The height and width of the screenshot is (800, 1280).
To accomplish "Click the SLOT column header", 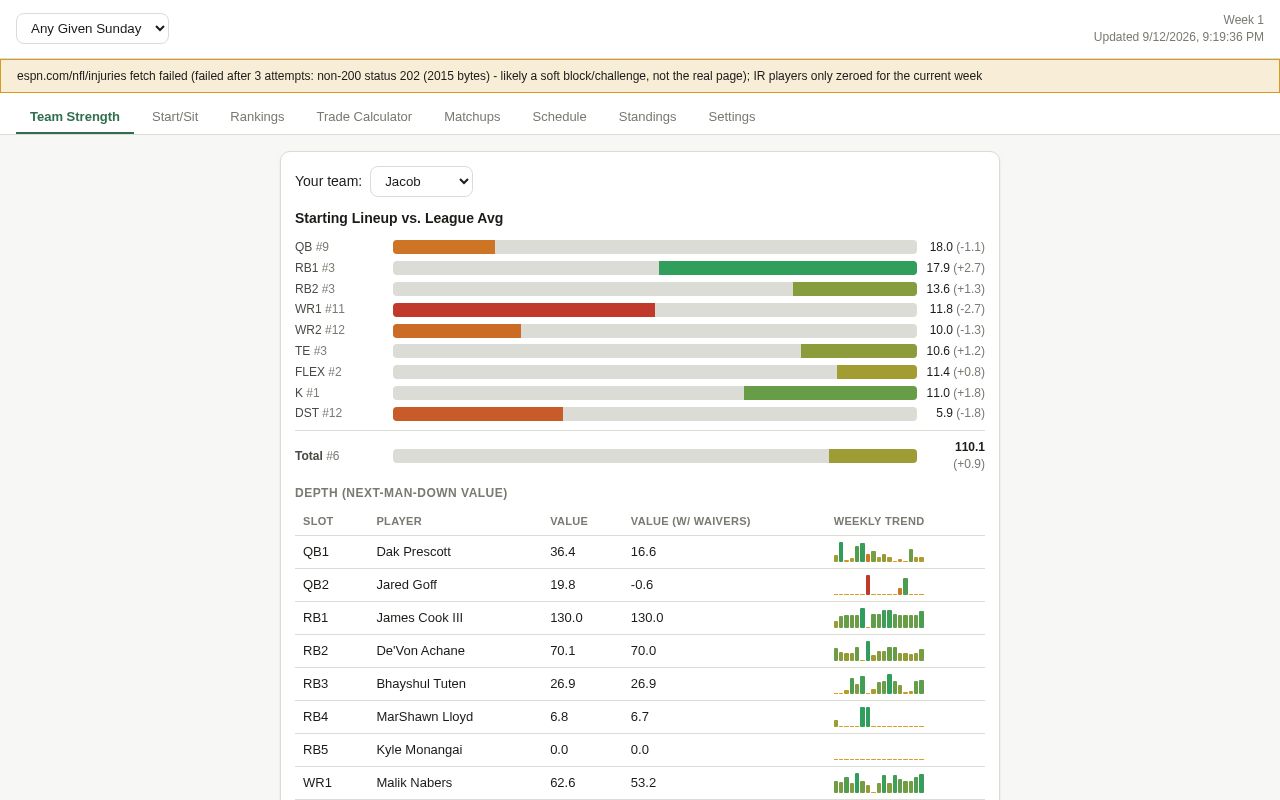I will pyautogui.click(x=318, y=521).
